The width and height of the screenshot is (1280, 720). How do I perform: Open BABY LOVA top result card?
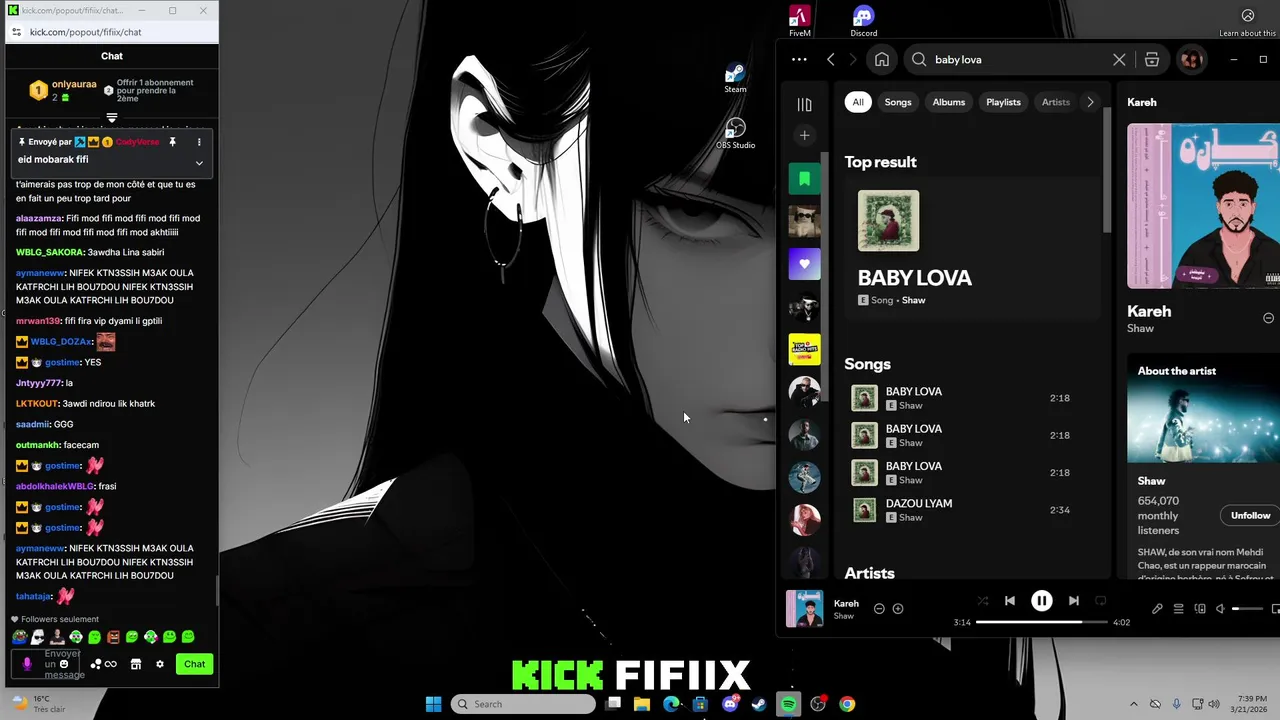tap(973, 249)
